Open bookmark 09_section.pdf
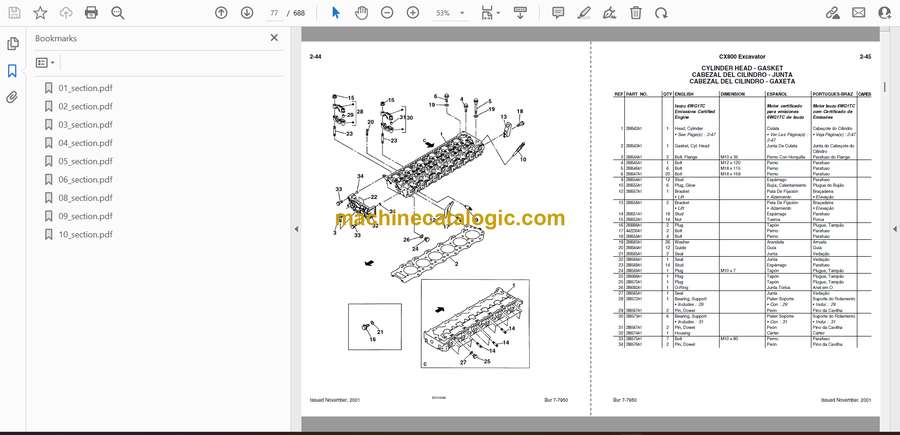 (x=85, y=216)
